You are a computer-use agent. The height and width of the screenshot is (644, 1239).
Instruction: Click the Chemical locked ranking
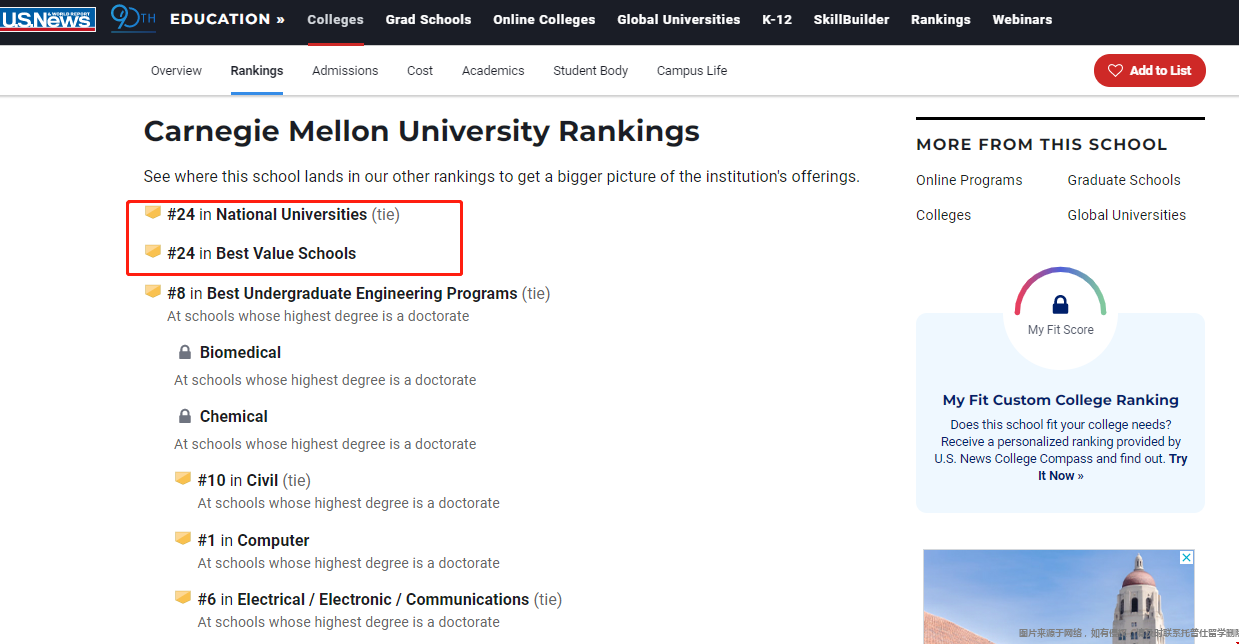click(234, 416)
